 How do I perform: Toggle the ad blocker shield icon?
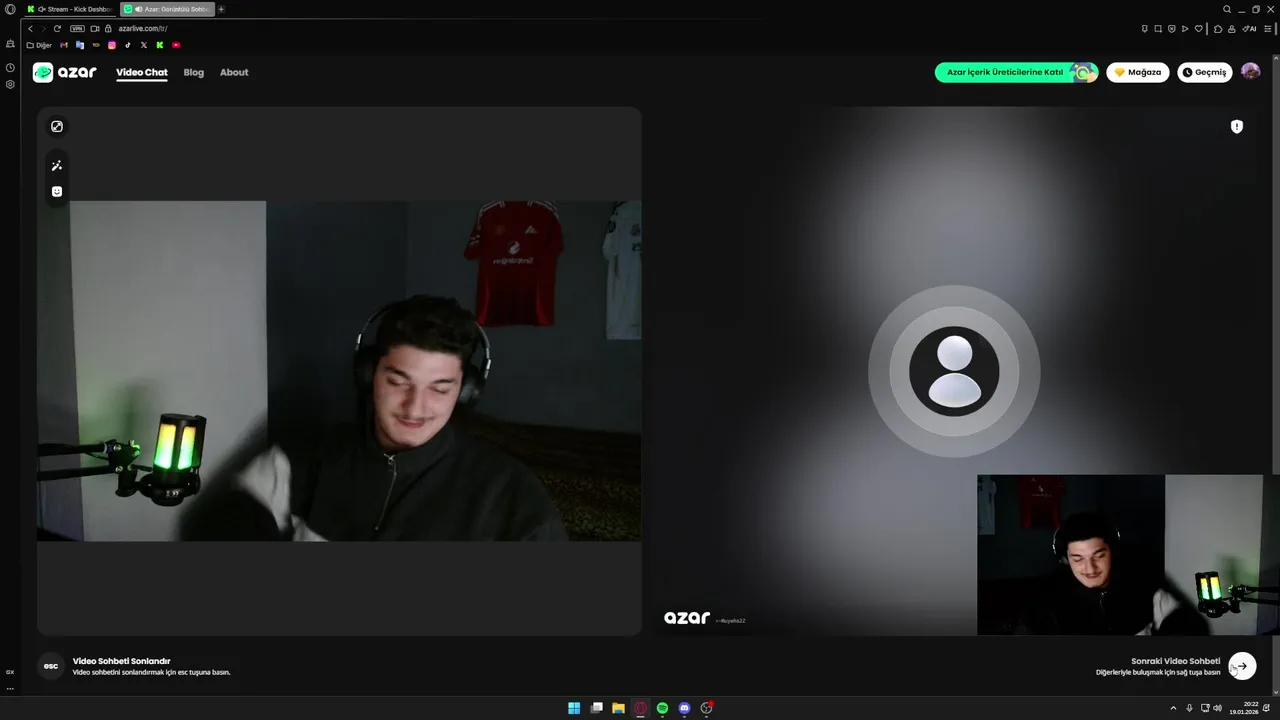tap(1172, 29)
